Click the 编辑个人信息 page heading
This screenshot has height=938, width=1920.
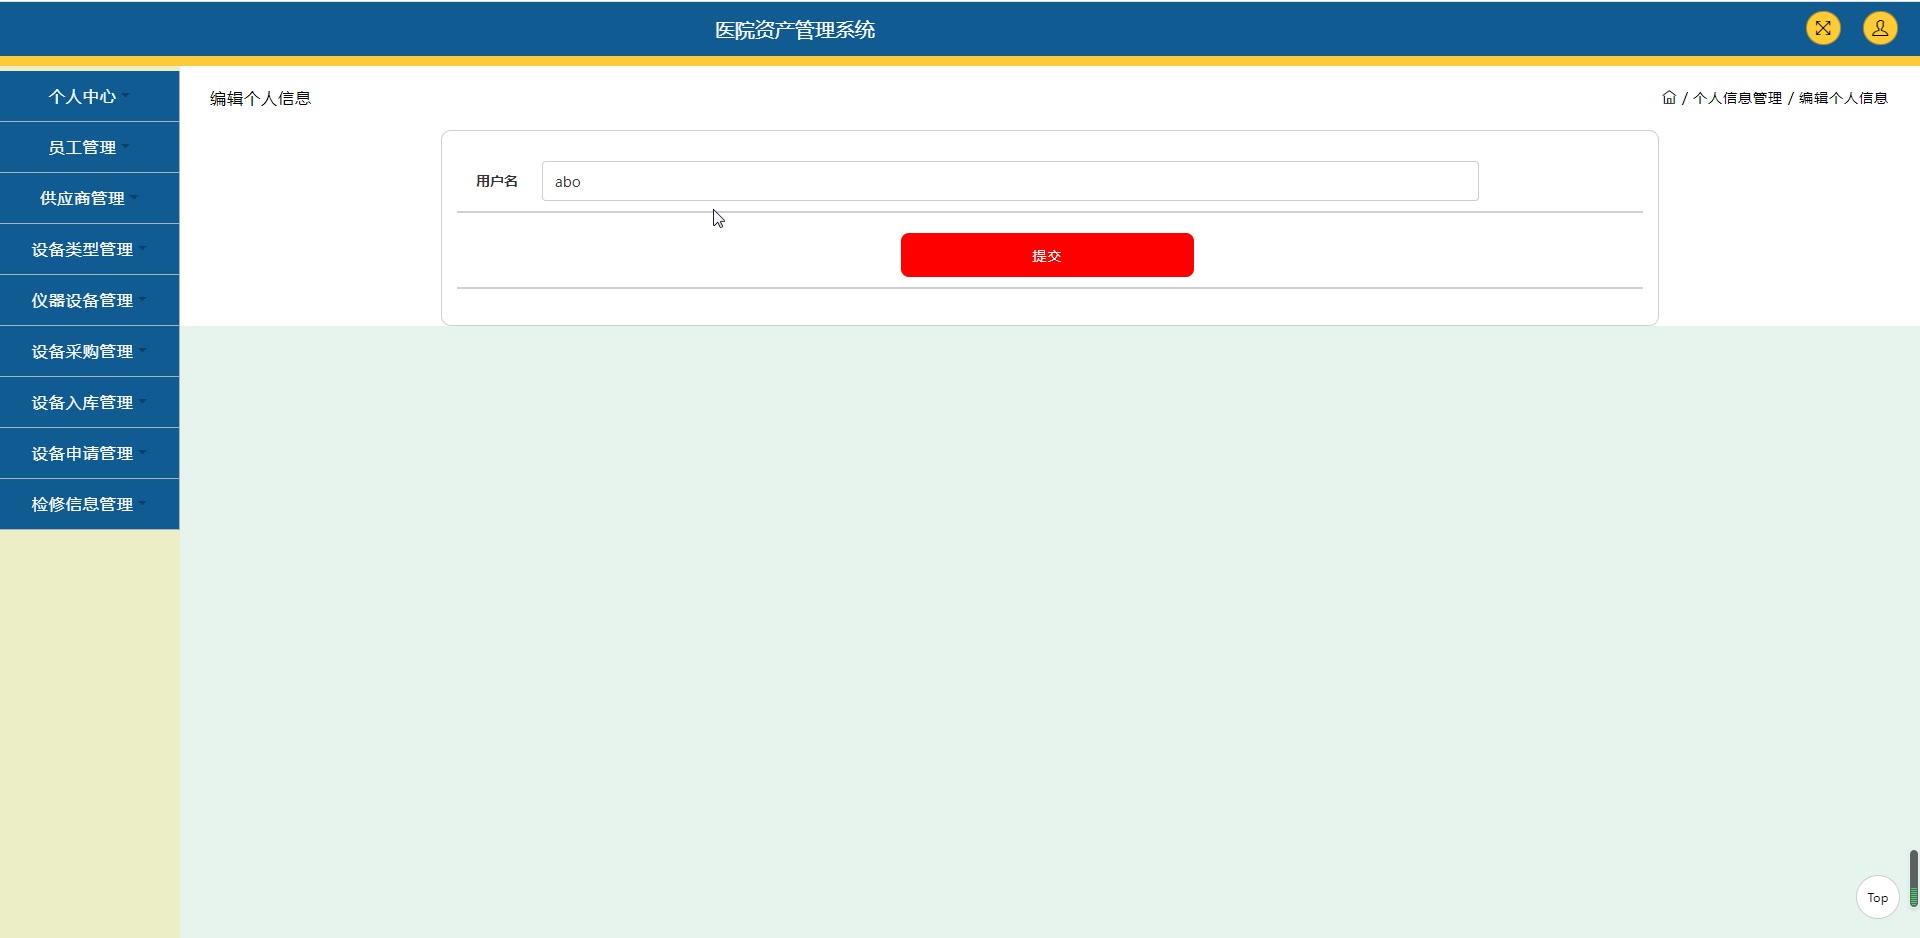tap(260, 98)
